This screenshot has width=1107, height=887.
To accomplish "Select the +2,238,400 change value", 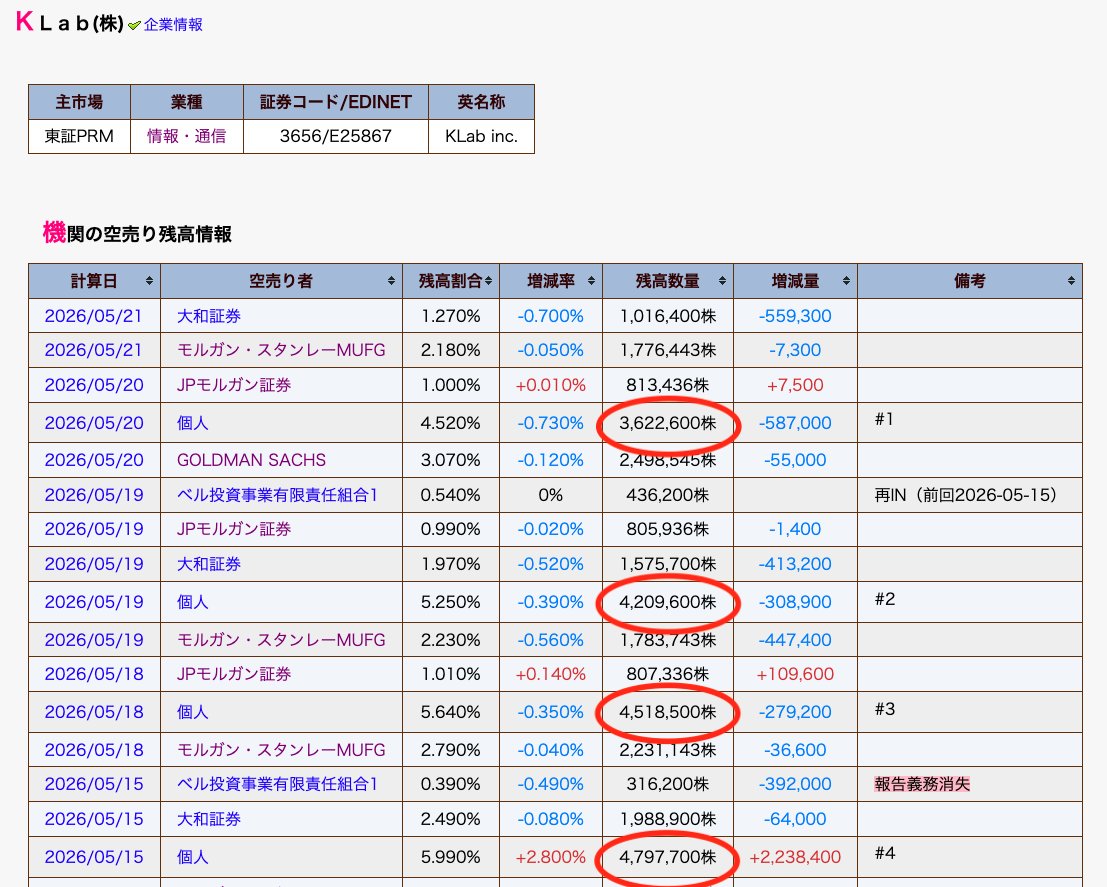I will (795, 857).
